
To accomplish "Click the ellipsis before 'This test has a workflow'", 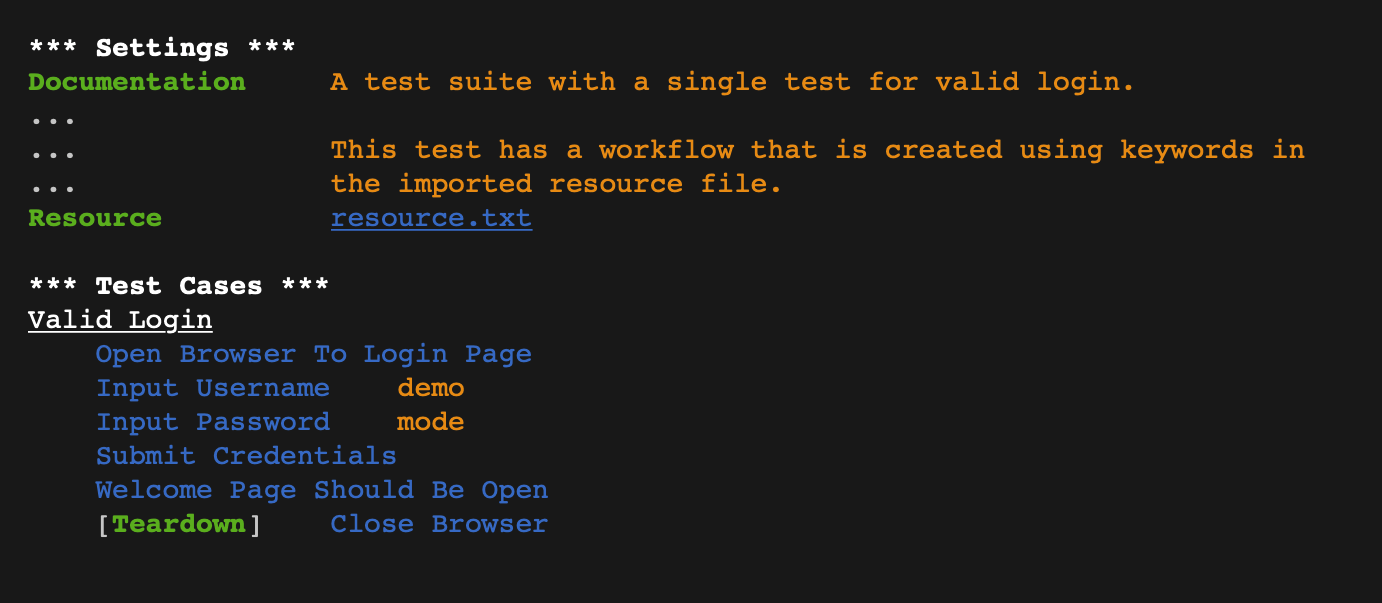I will point(53,154).
